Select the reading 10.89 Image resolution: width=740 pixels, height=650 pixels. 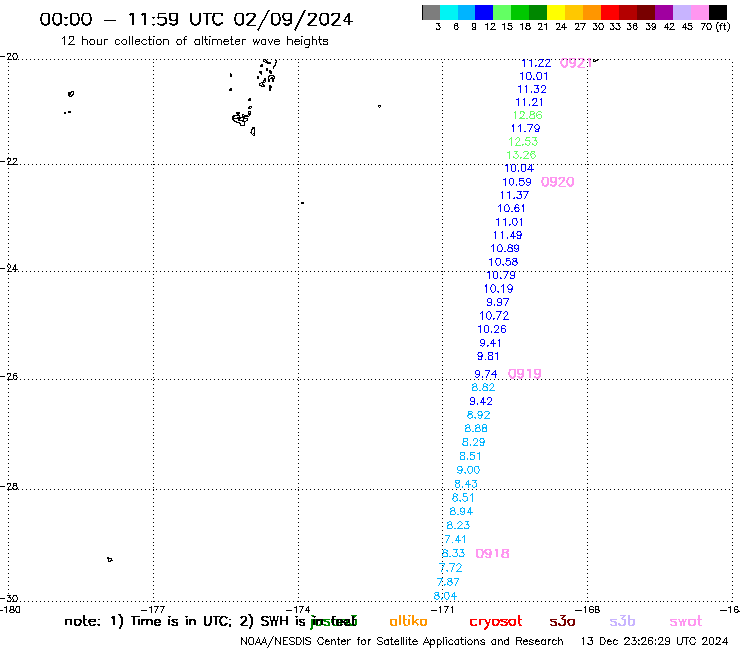pyautogui.click(x=505, y=249)
